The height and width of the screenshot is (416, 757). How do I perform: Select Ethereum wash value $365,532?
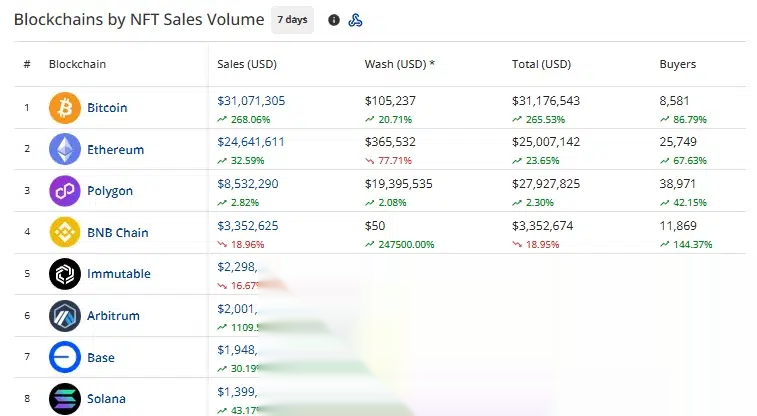tap(390, 142)
